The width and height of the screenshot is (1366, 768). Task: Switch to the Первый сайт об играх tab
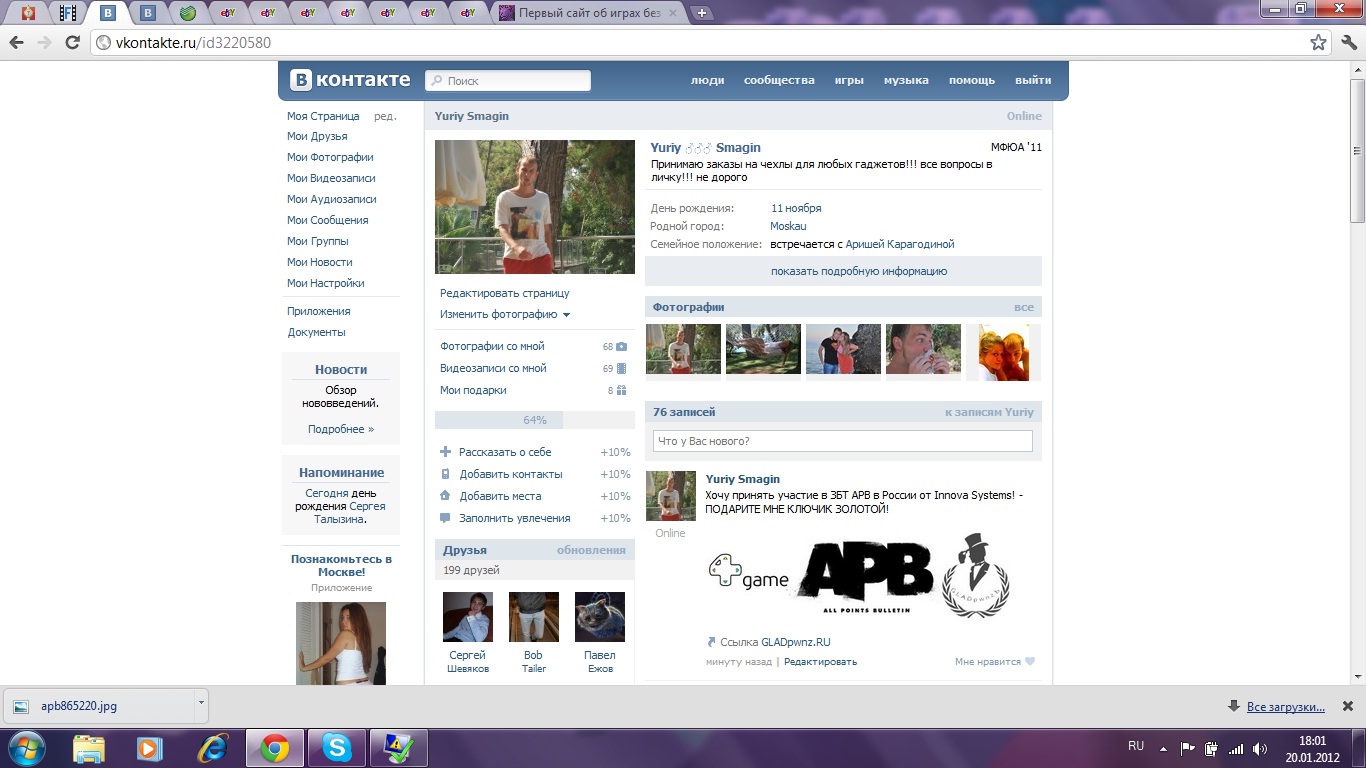[590, 13]
